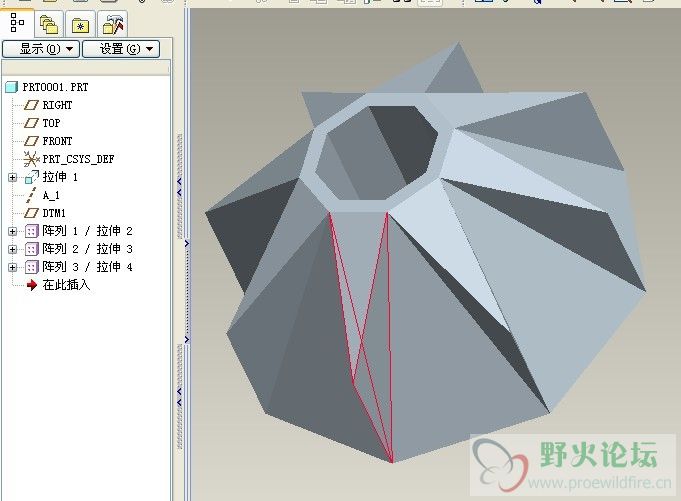Select the A_1 axis
Image resolution: width=681 pixels, height=501 pixels.
pyautogui.click(x=51, y=195)
